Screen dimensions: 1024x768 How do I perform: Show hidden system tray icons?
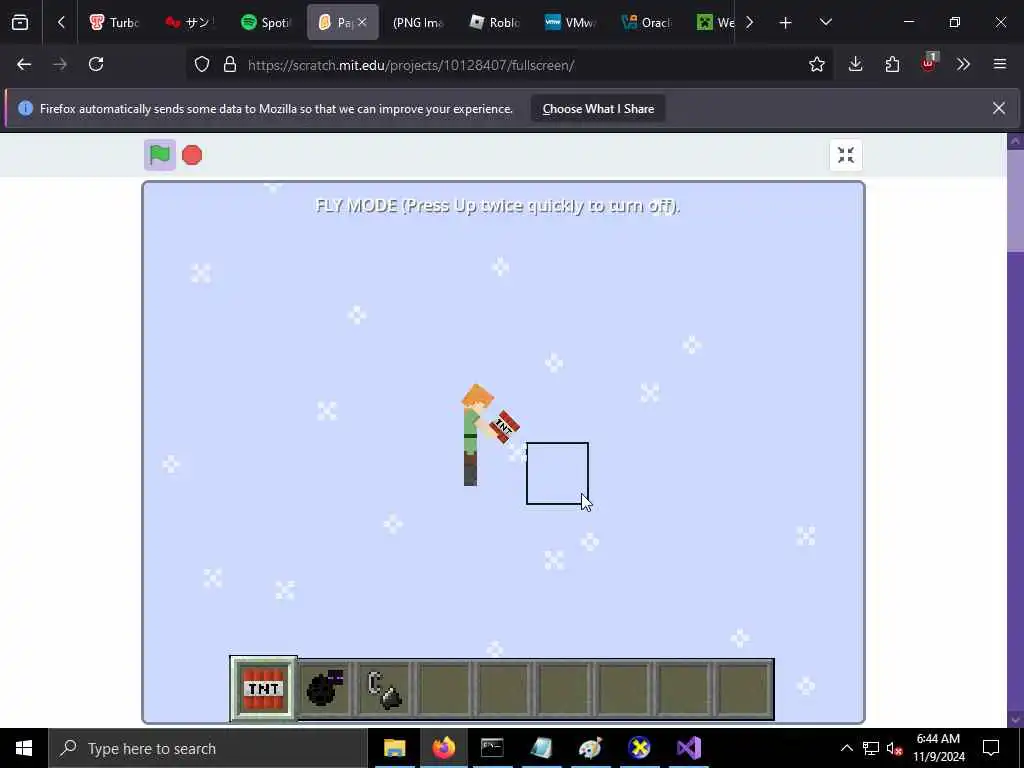pos(846,748)
